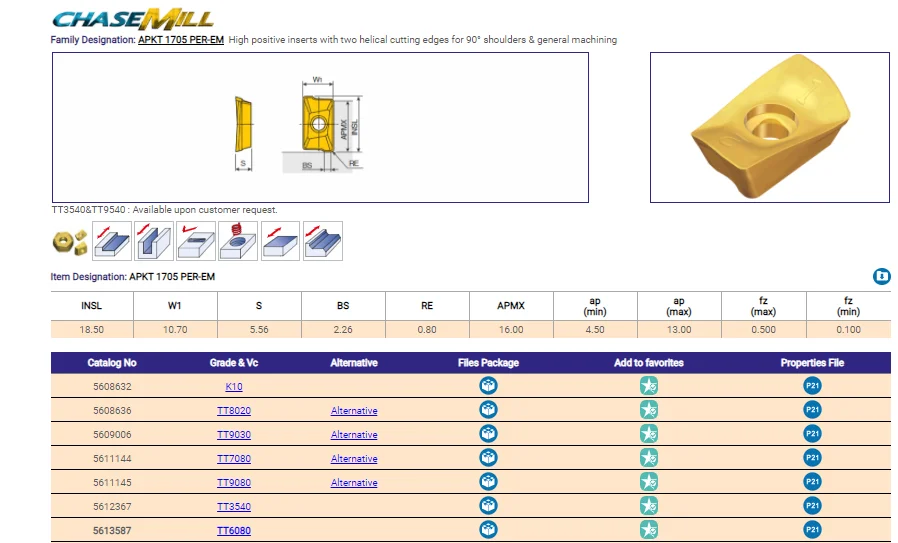Image resolution: width=898 pixels, height=543 pixels.
Task: Open P21 properties file for 5608636
Action: coord(812,410)
